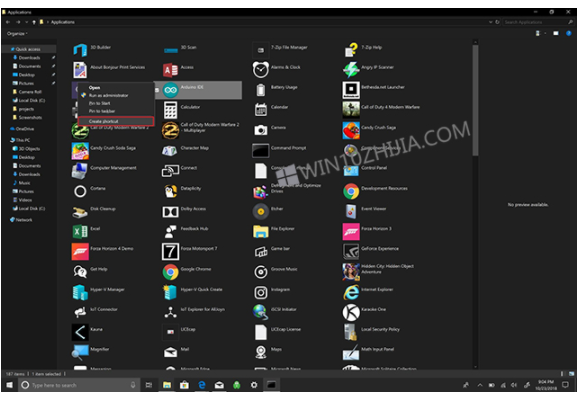Click the 7-Zip File Manager icon
Image resolution: width=578 pixels, height=399 pixels.
tap(261, 50)
